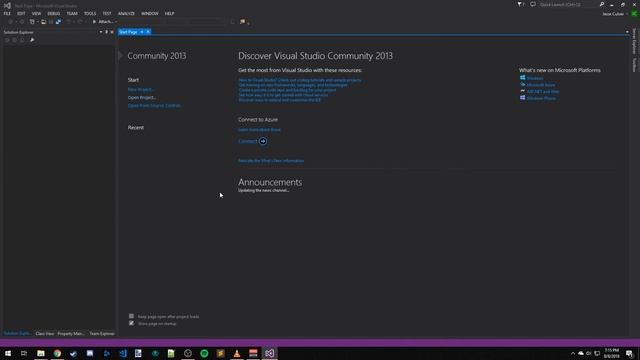This screenshot has height=360, width=640.
Task: Open the signed-in user account dropdown
Action: (615, 14)
